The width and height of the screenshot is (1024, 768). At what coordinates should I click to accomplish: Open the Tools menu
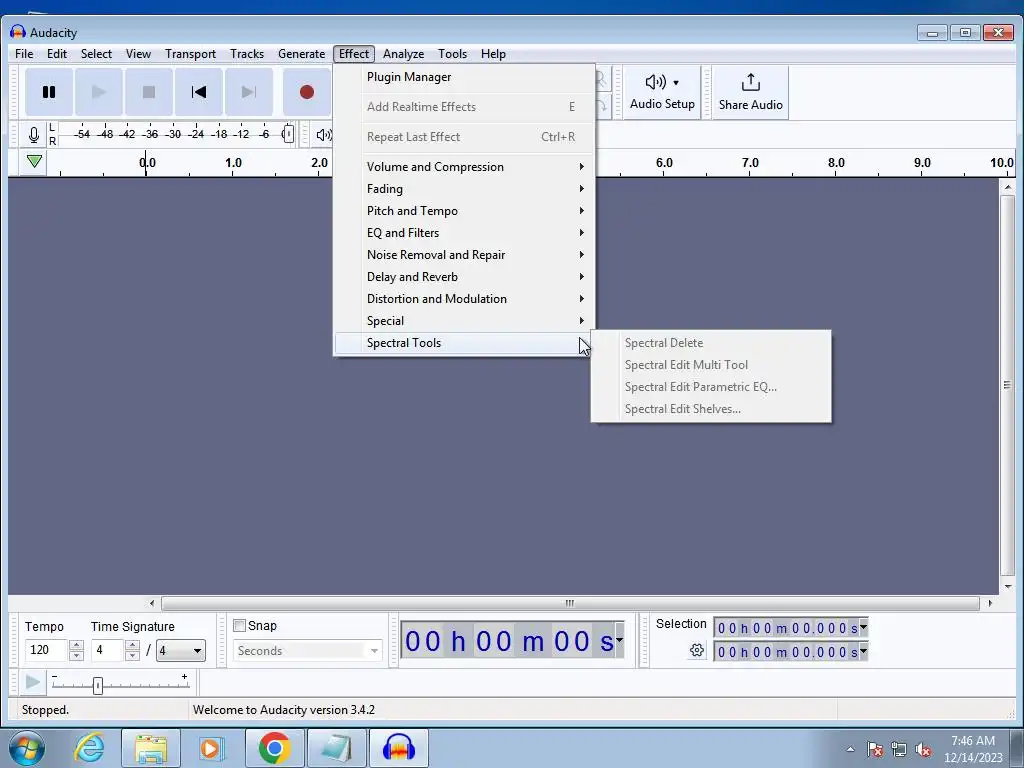(452, 54)
